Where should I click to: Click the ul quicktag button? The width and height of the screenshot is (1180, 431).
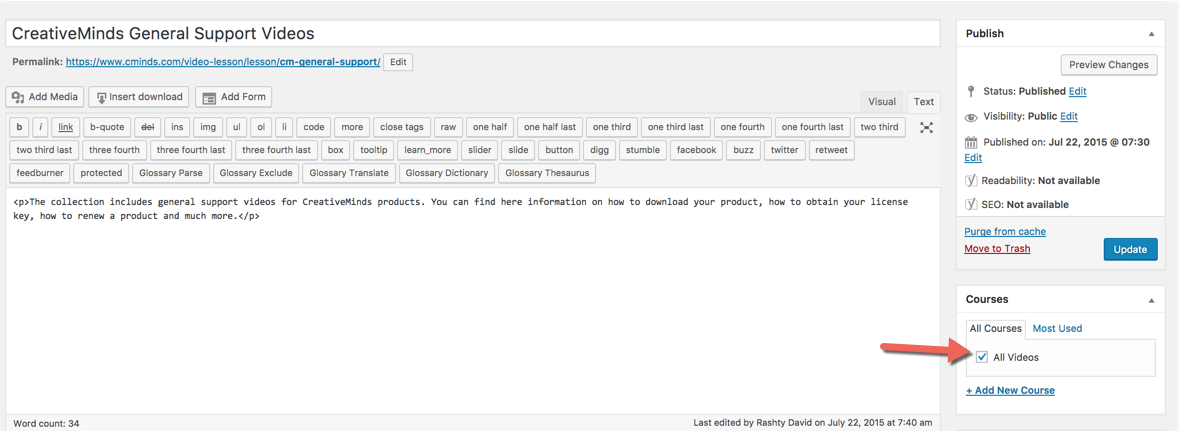[236, 127]
